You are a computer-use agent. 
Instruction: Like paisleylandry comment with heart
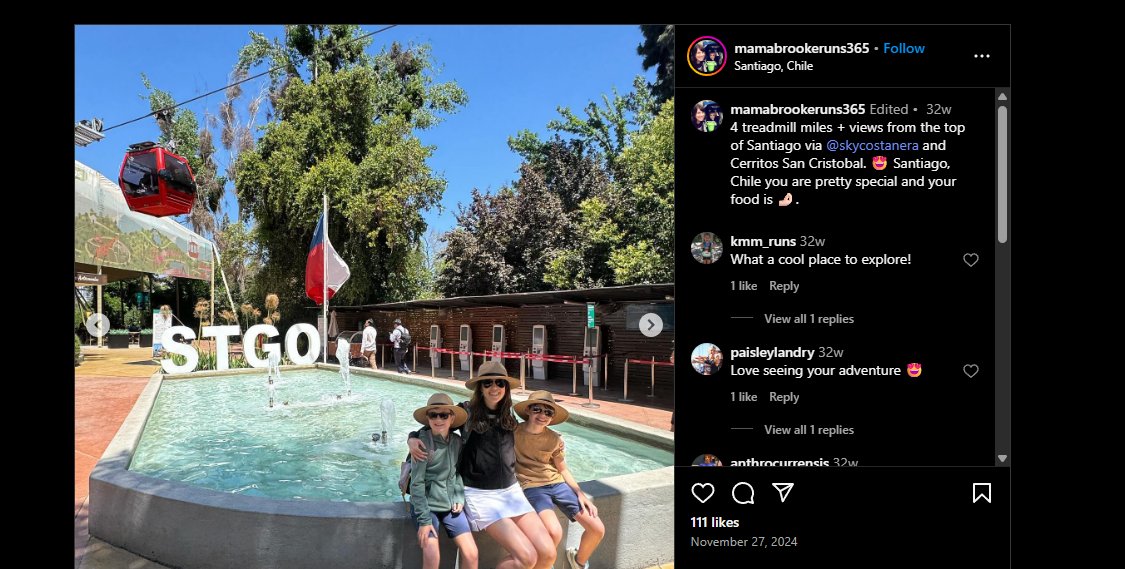pyautogui.click(x=970, y=371)
